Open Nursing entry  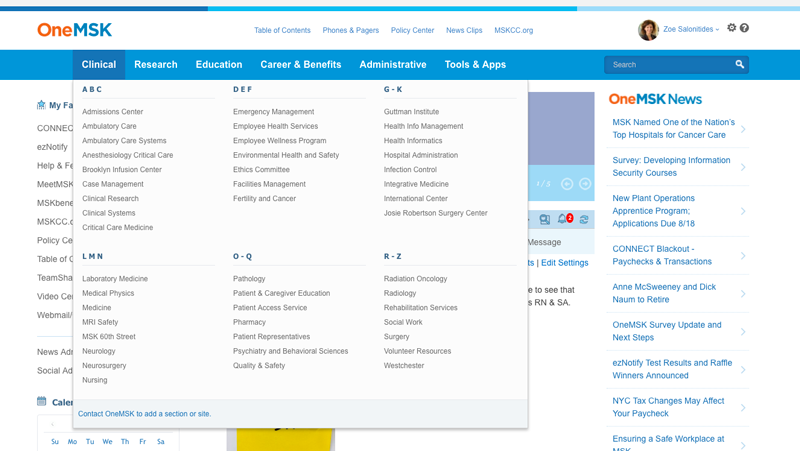(95, 380)
